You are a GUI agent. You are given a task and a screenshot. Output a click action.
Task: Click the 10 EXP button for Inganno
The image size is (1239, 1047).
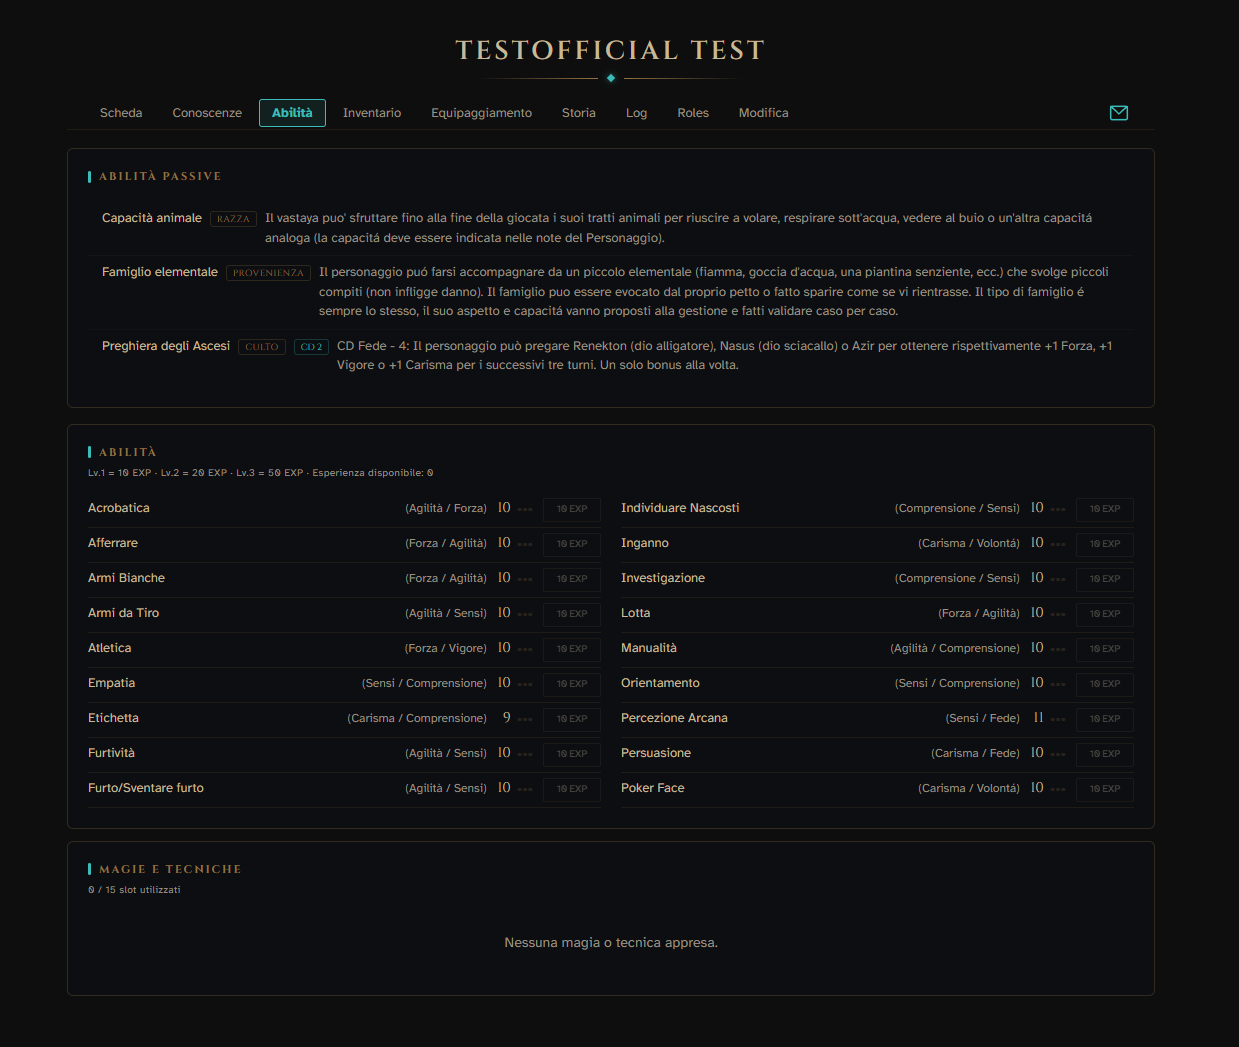pos(1105,544)
